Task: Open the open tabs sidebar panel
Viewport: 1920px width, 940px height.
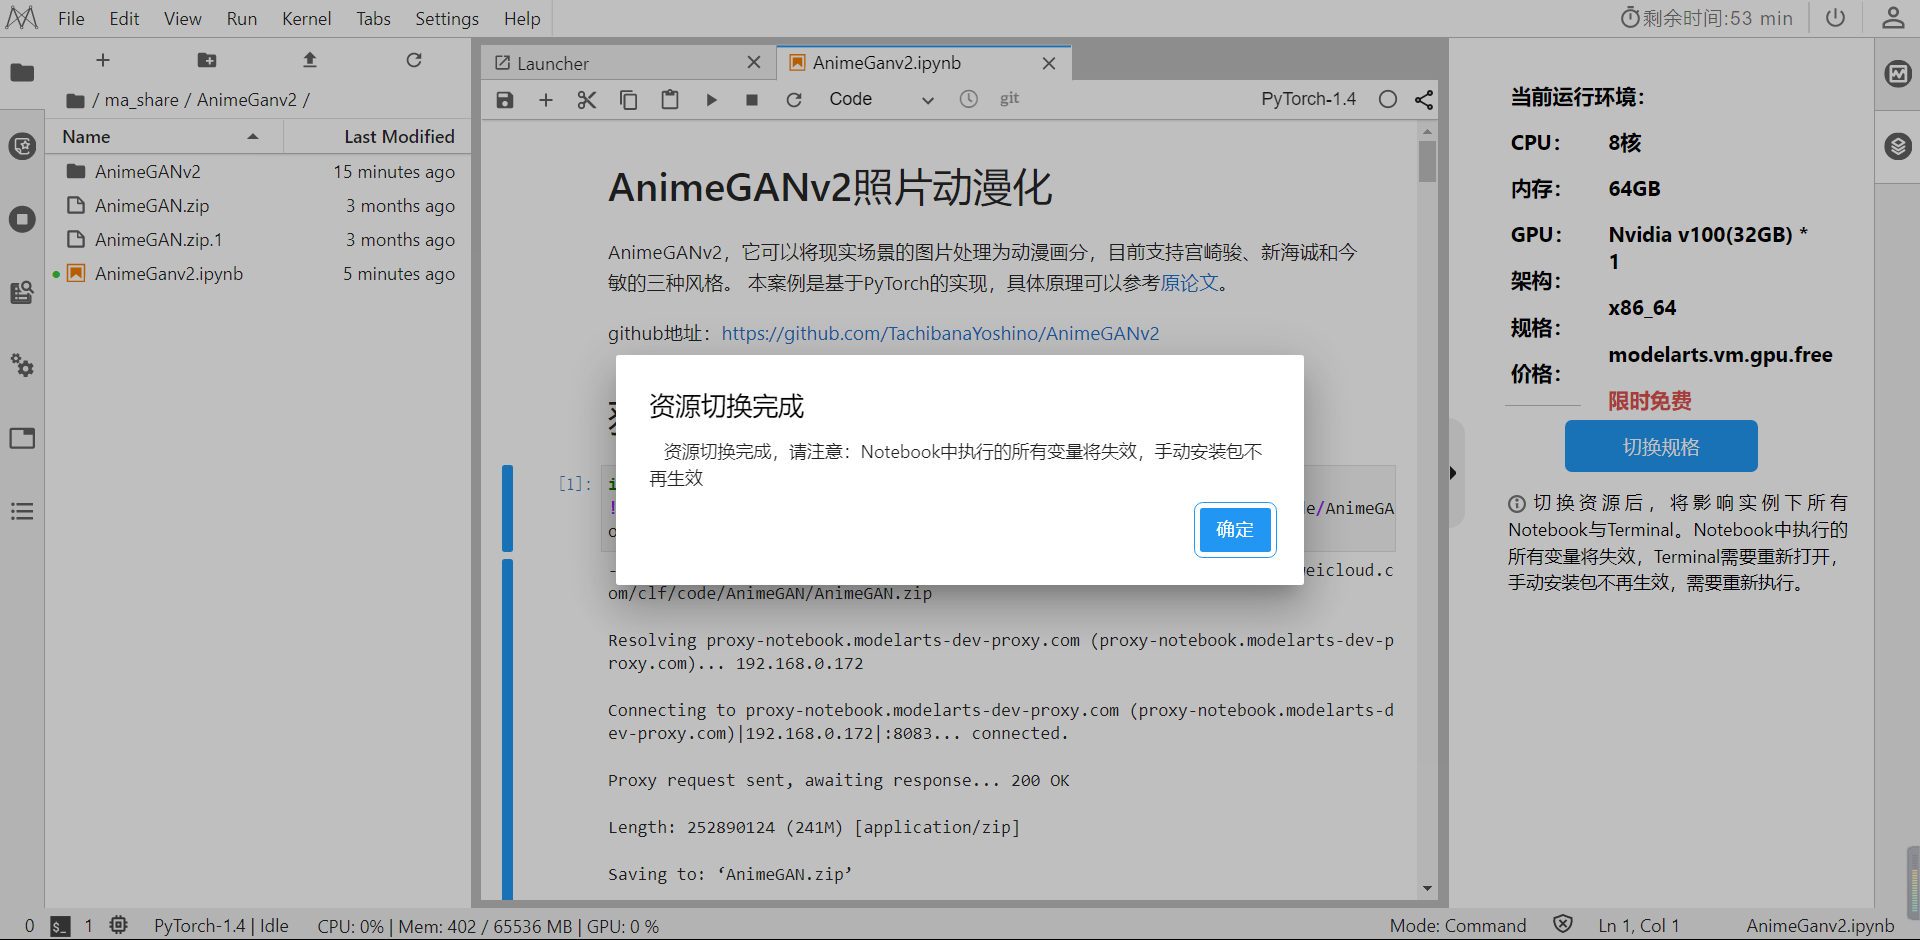Action: point(22,438)
